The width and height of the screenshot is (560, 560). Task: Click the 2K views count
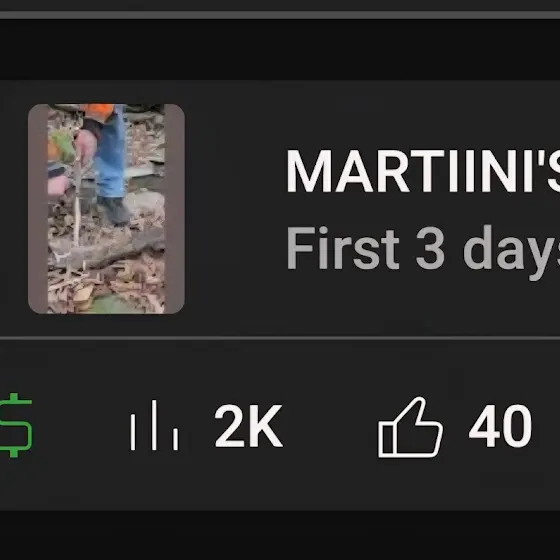pyautogui.click(x=249, y=426)
